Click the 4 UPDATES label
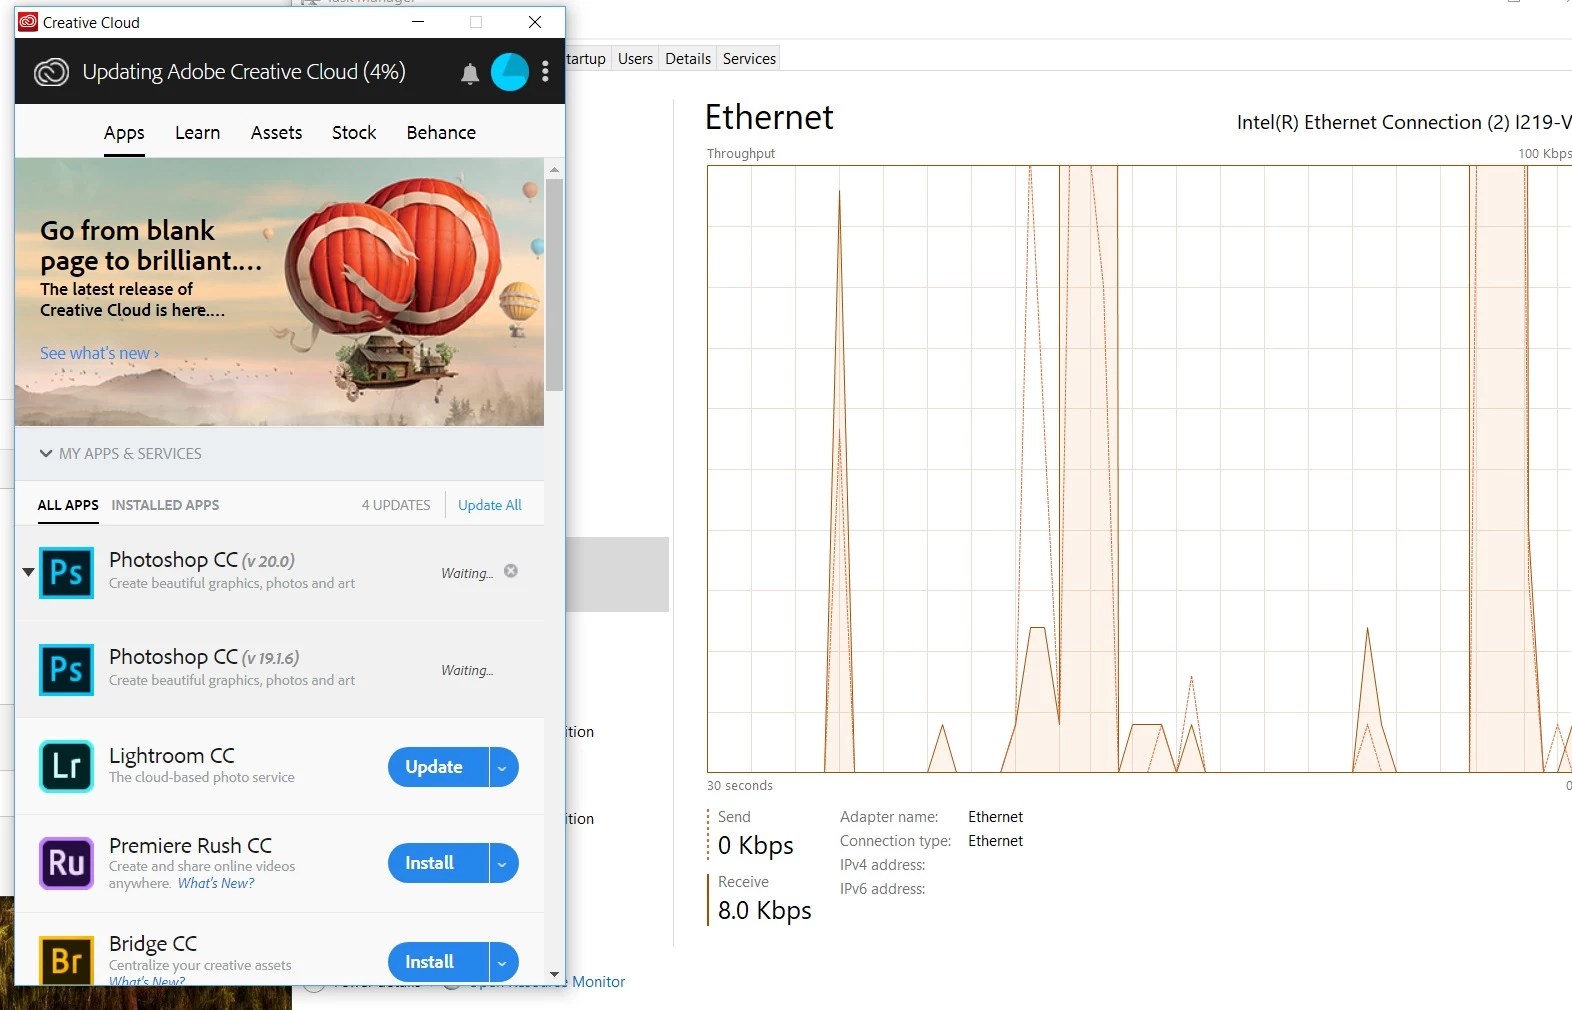 pos(396,505)
